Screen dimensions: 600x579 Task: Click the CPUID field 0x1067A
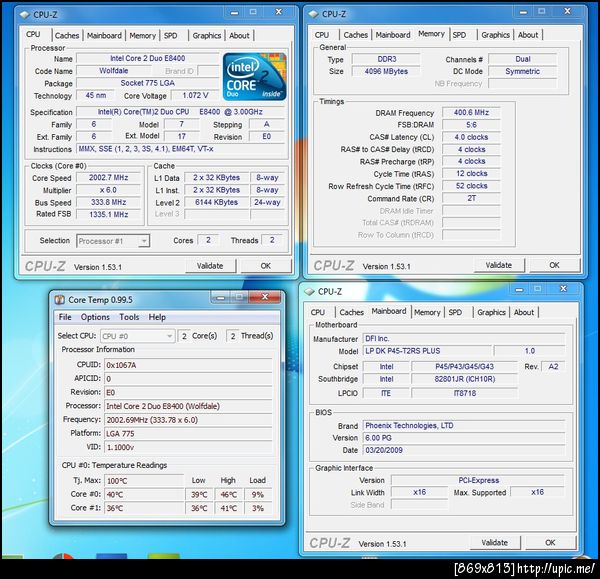tap(188, 365)
